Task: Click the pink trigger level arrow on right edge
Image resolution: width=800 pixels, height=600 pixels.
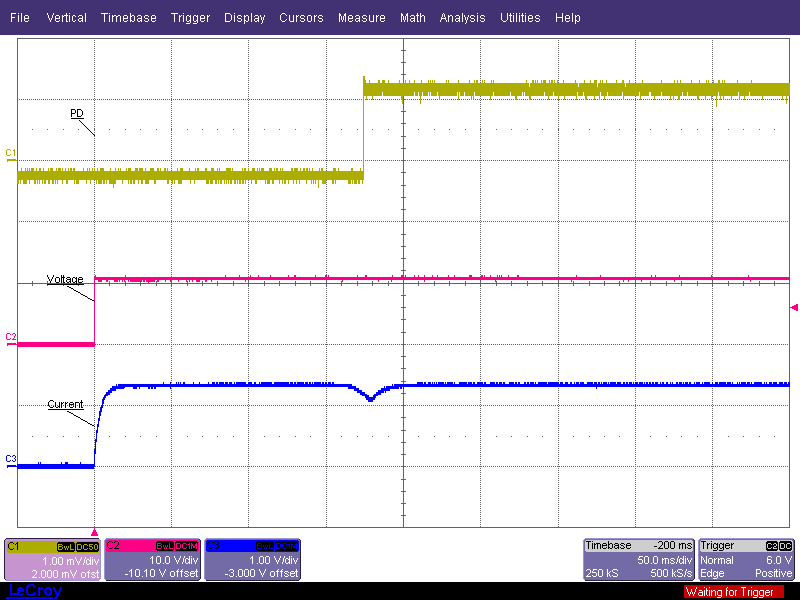Action: [794, 307]
